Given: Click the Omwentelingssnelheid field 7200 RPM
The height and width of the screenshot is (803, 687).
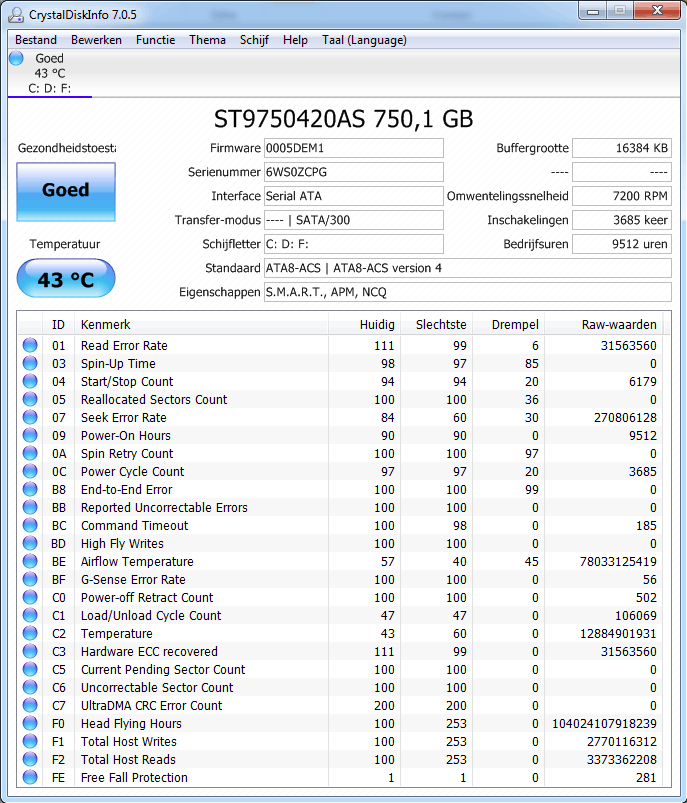Looking at the screenshot, I should [622, 196].
